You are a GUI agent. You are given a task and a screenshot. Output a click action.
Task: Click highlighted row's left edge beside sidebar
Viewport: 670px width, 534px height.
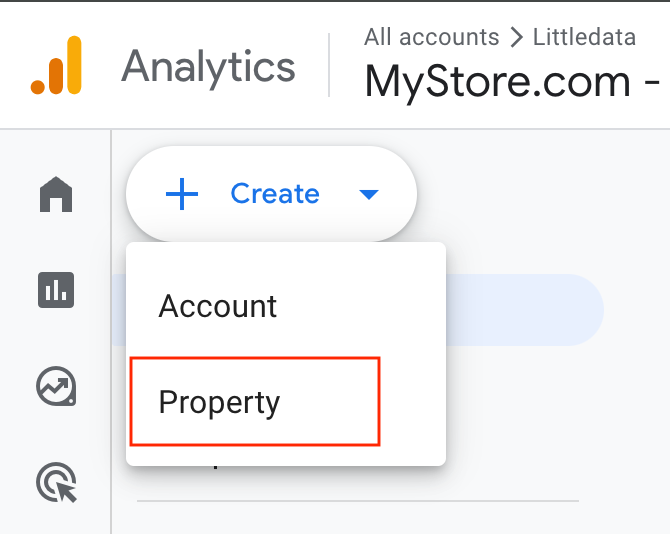(x=119, y=310)
